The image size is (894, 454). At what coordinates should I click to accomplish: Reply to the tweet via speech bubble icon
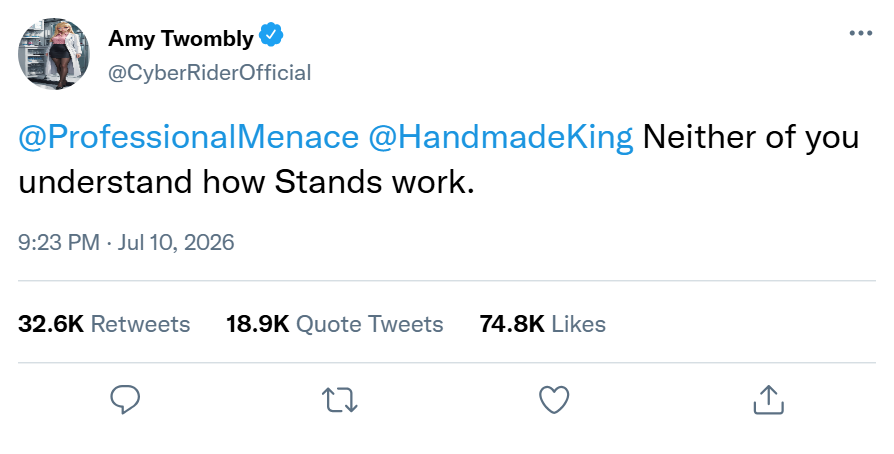point(125,399)
